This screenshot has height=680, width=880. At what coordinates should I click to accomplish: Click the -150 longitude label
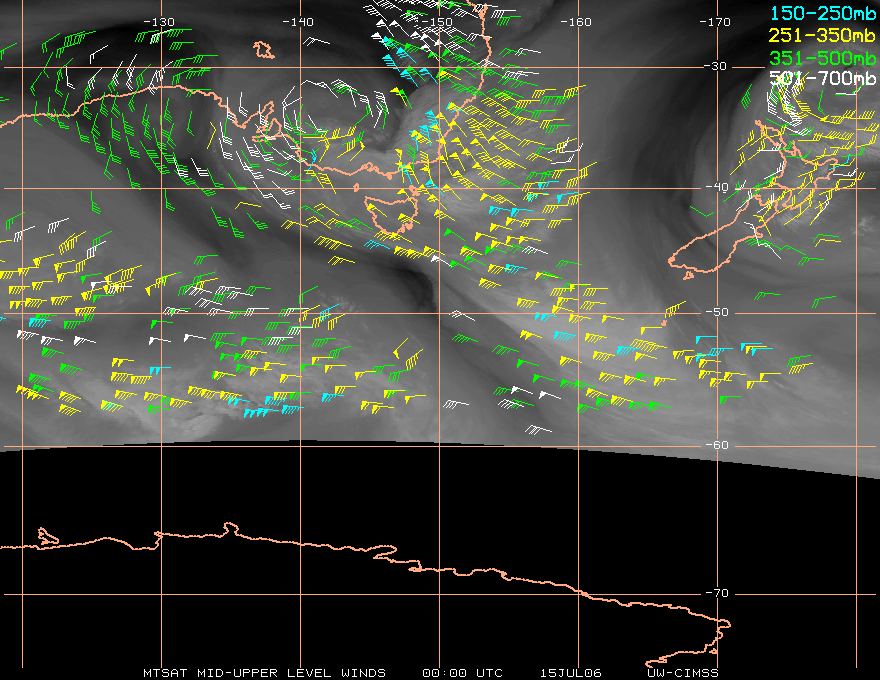point(437,22)
